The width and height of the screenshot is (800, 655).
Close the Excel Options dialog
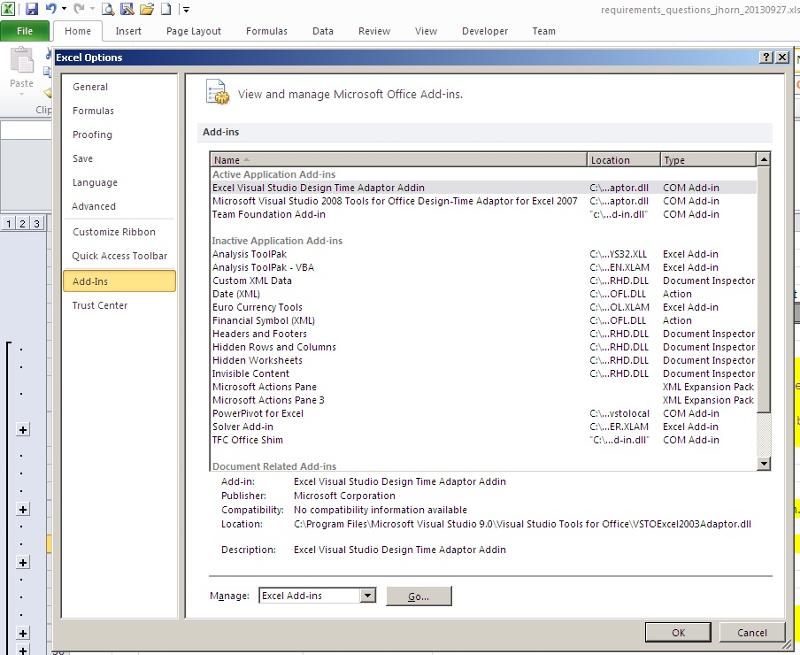pyautogui.click(x=782, y=57)
